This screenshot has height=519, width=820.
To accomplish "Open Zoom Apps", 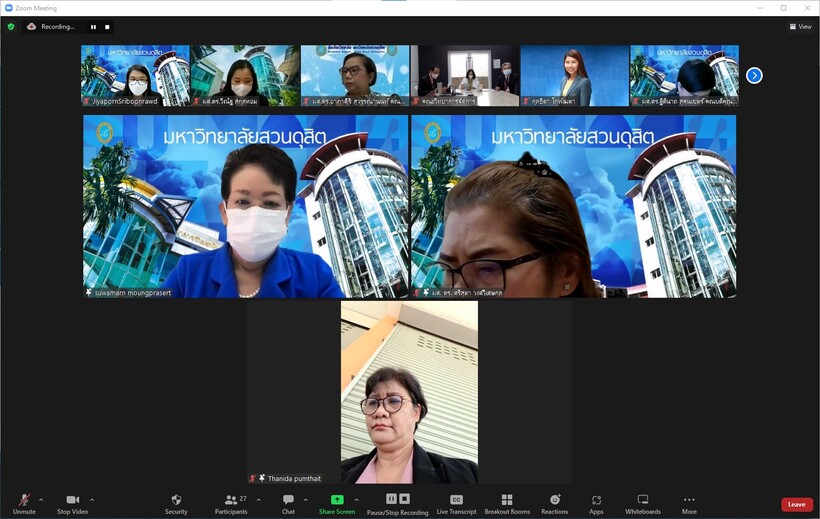I will click(x=596, y=503).
